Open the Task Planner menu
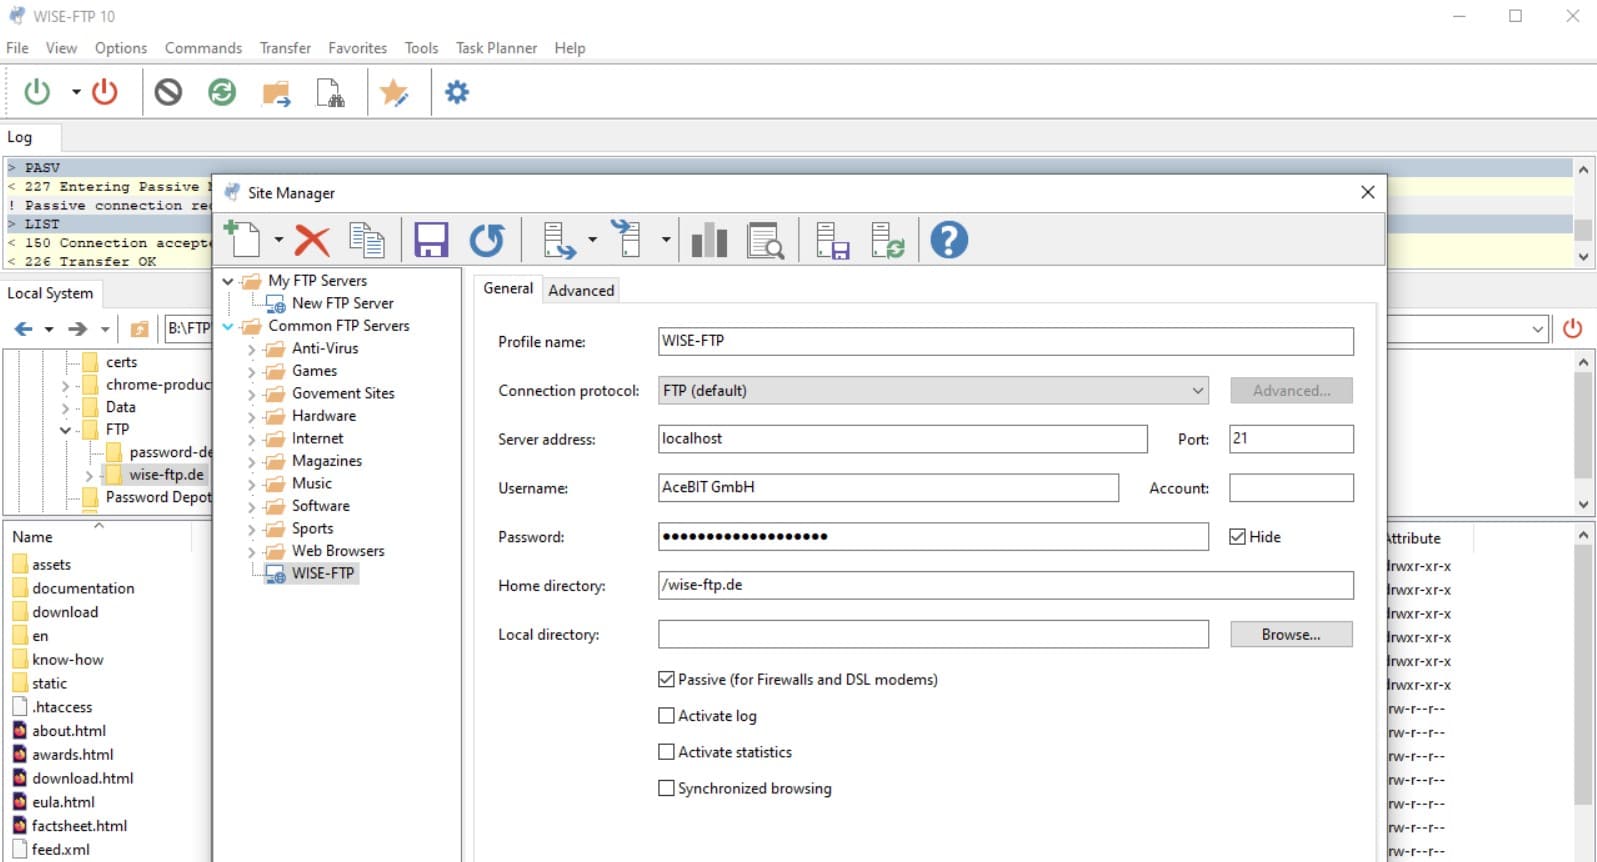The height and width of the screenshot is (862, 1597). (496, 48)
